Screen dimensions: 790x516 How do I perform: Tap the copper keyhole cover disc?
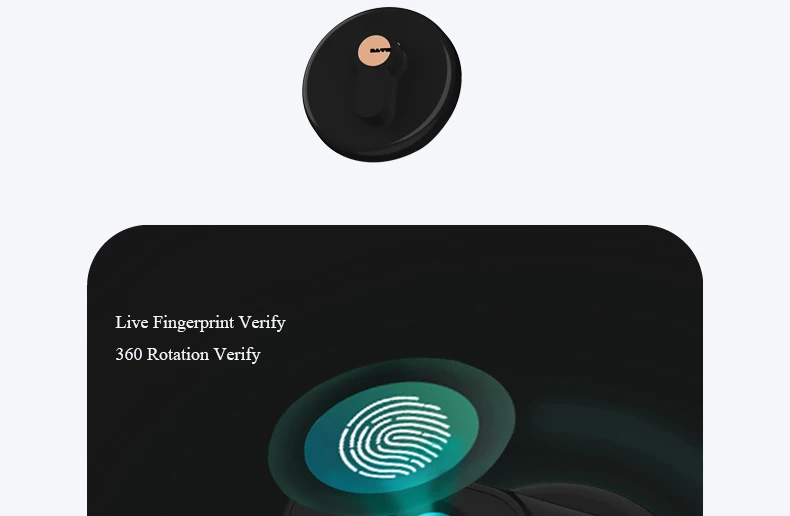coord(374,51)
